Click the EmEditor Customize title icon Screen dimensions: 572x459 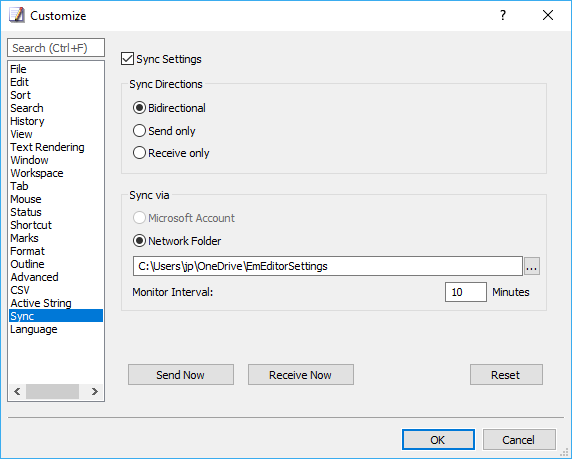click(17, 15)
